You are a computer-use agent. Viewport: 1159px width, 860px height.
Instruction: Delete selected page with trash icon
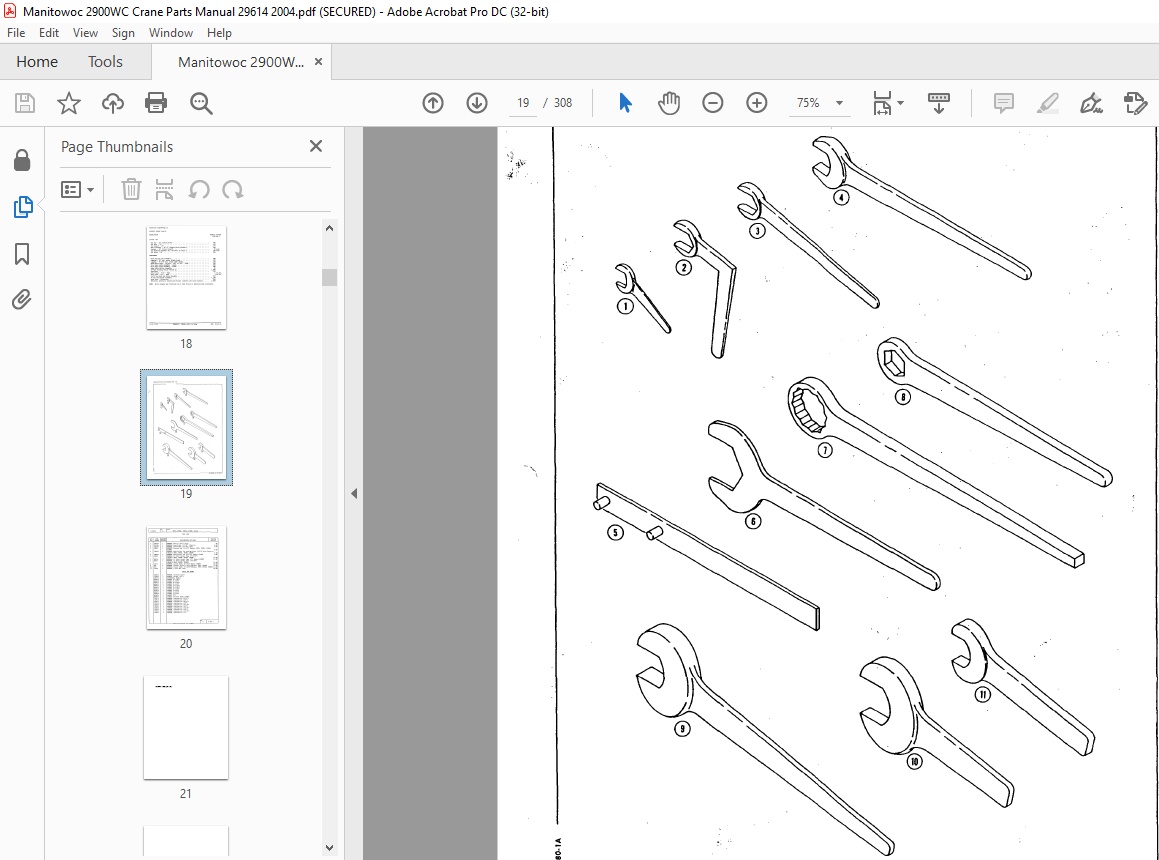point(131,189)
